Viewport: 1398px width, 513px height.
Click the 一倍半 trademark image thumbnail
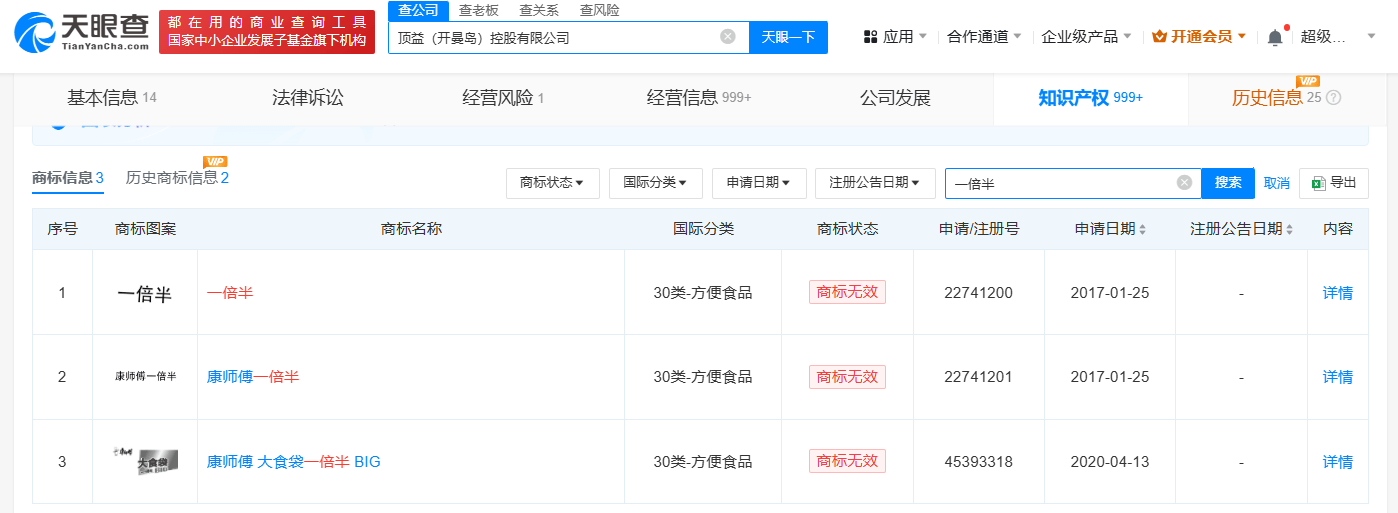click(145, 294)
